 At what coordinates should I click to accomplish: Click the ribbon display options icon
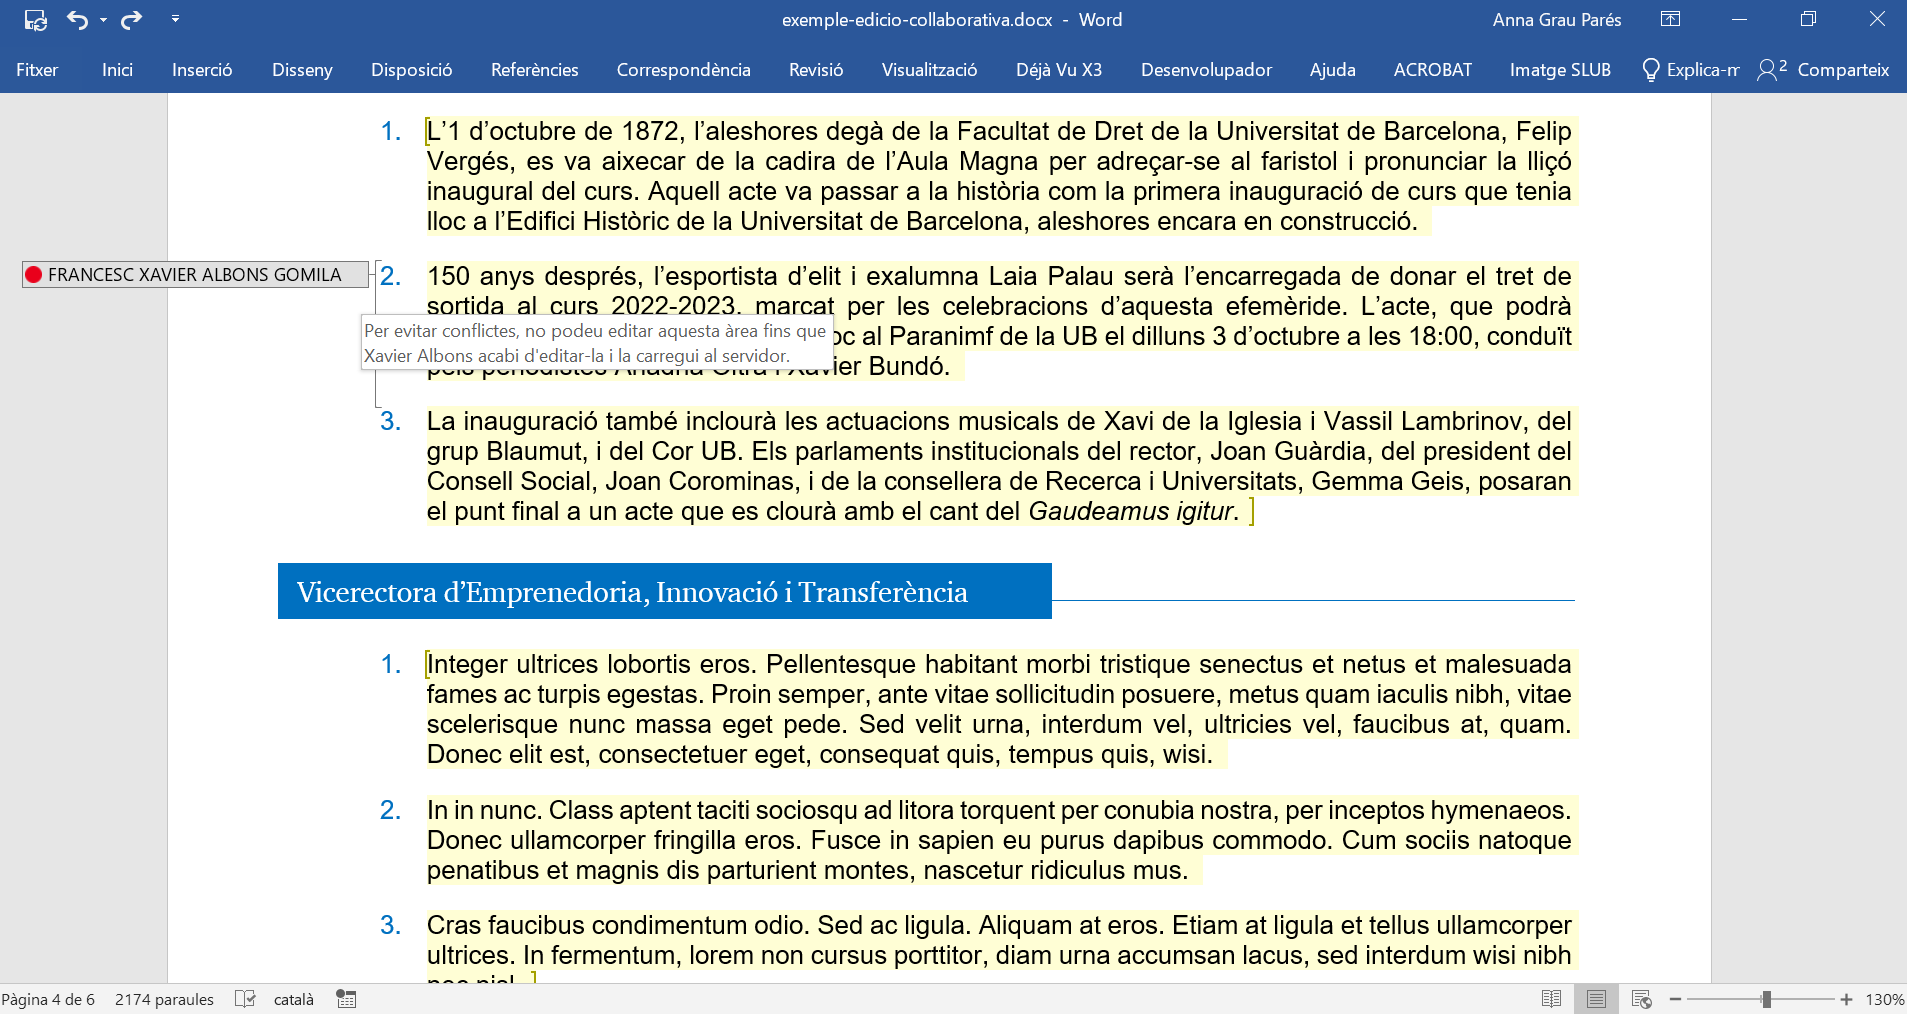(1670, 19)
